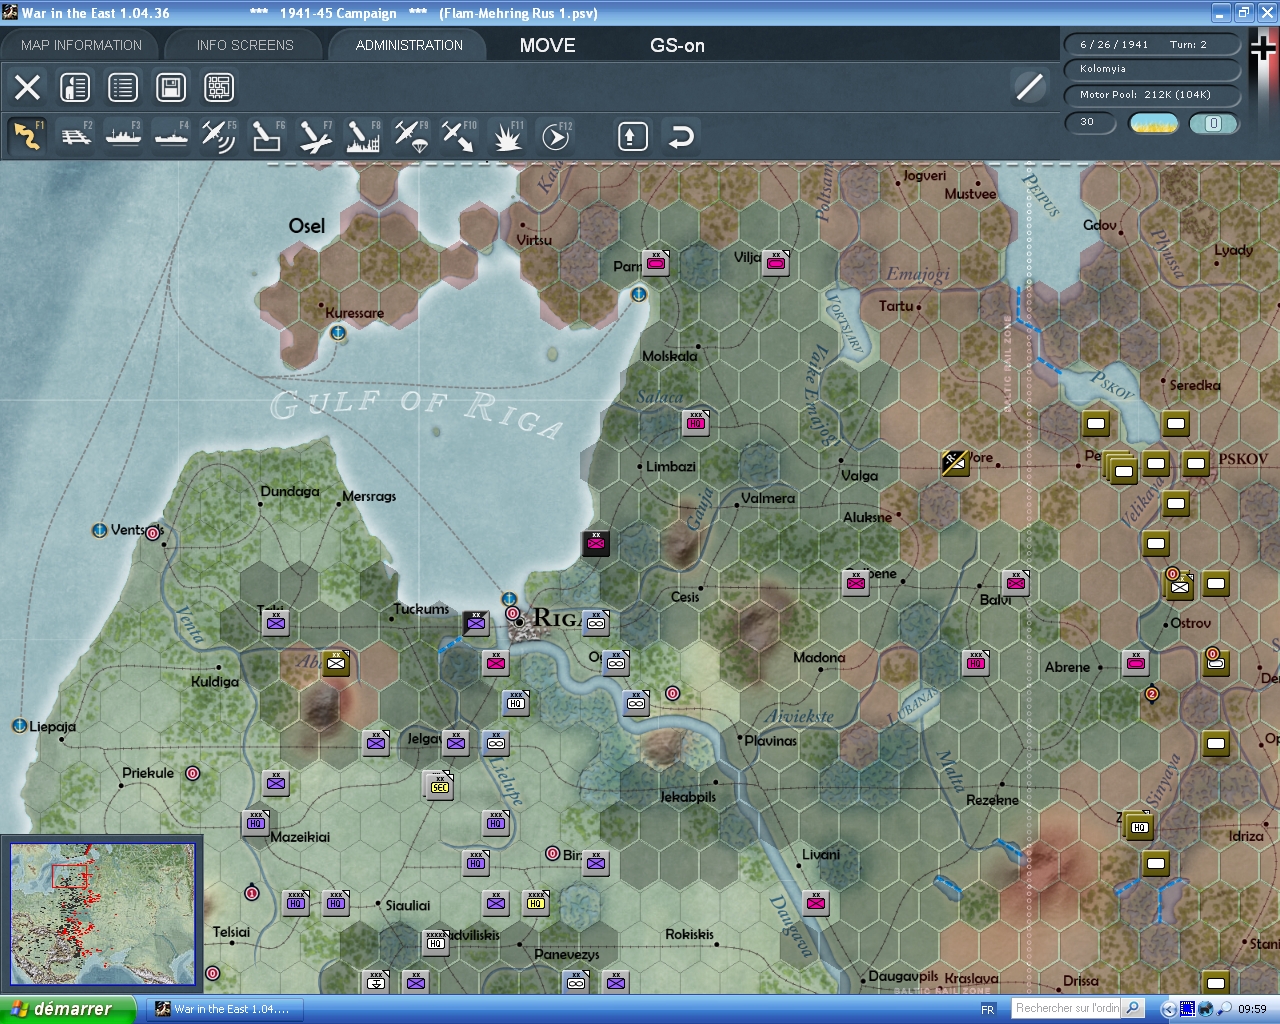1280x1024 pixels.
Task: Click the taskbar clock 09:59
Action: click(1252, 1009)
